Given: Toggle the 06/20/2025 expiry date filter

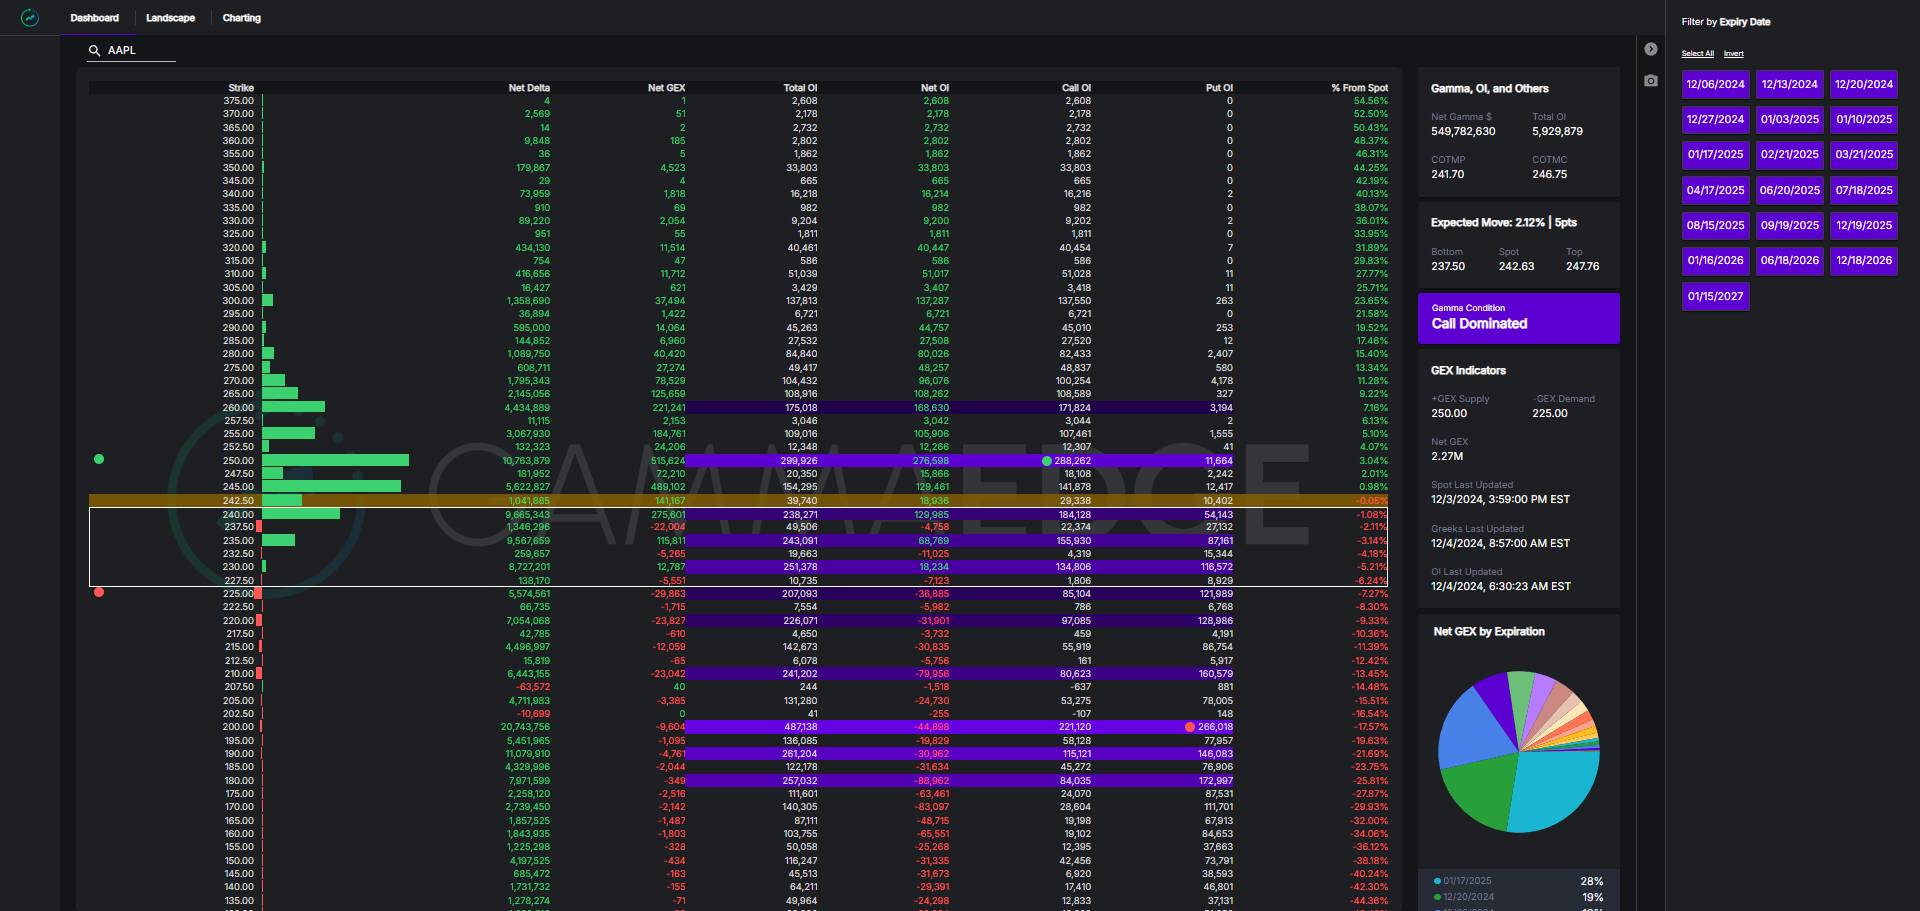Looking at the screenshot, I should coord(1789,190).
